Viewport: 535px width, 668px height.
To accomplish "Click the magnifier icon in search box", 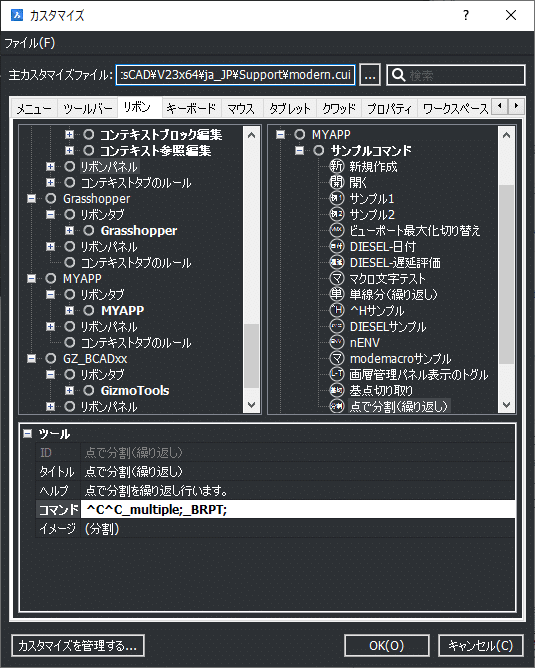I will [x=398, y=75].
